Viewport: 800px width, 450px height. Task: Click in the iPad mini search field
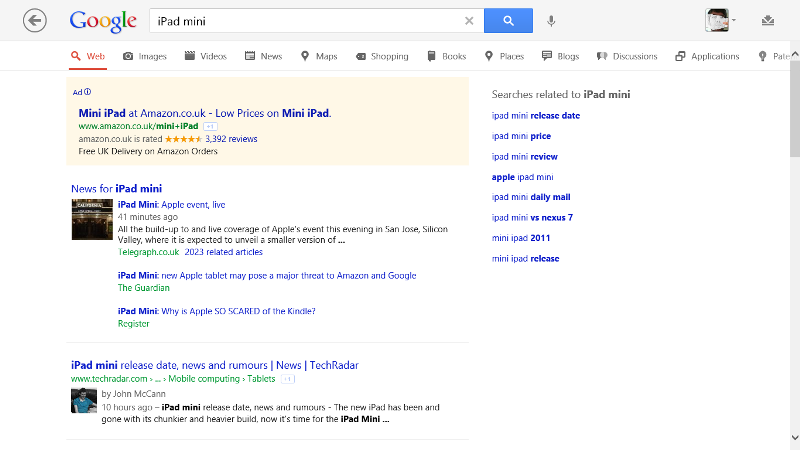click(306, 21)
